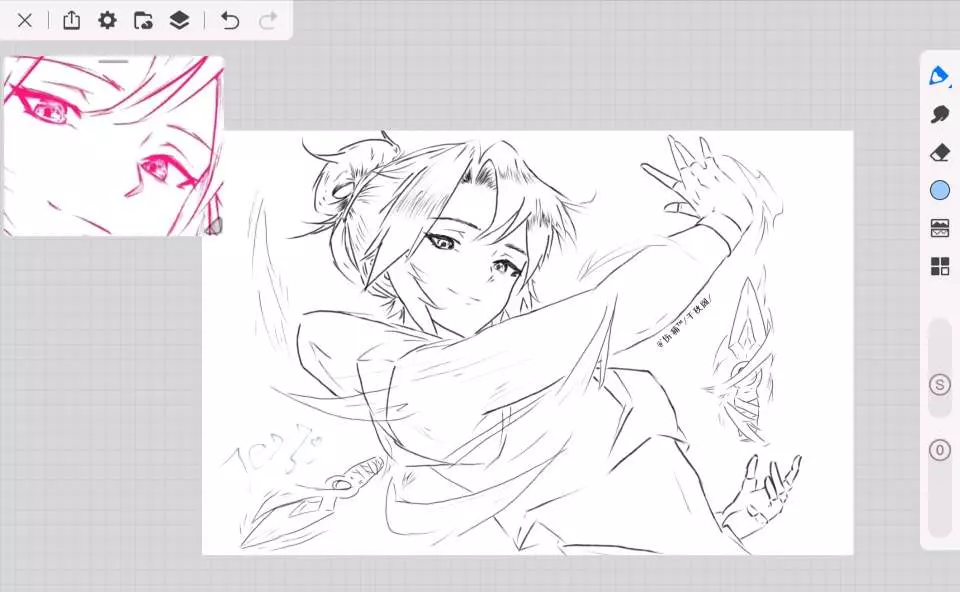Screen dimensions: 960x592
Task: Open the share/export icon
Action: tap(72, 20)
